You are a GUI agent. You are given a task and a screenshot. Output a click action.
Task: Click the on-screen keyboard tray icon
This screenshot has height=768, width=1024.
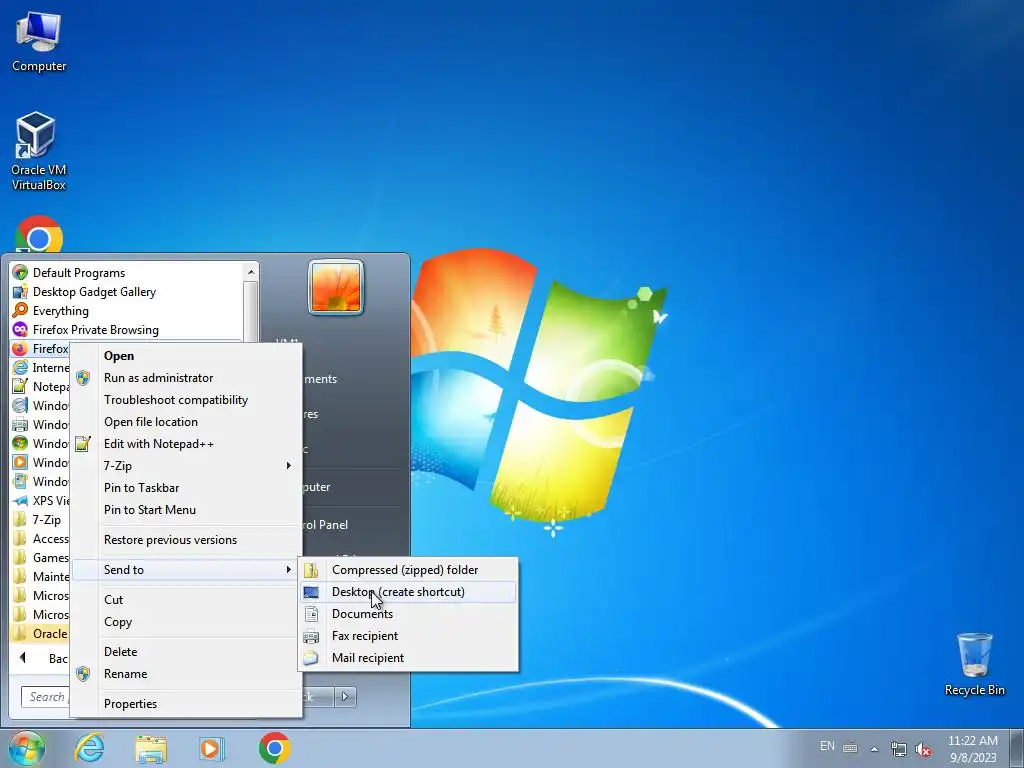pyautogui.click(x=850, y=748)
